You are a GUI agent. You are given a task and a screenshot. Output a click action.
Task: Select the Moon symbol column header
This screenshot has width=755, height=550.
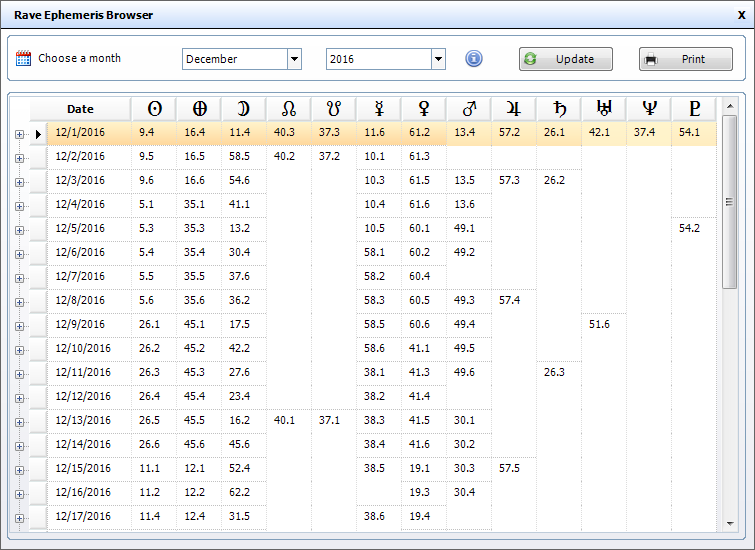point(244,109)
